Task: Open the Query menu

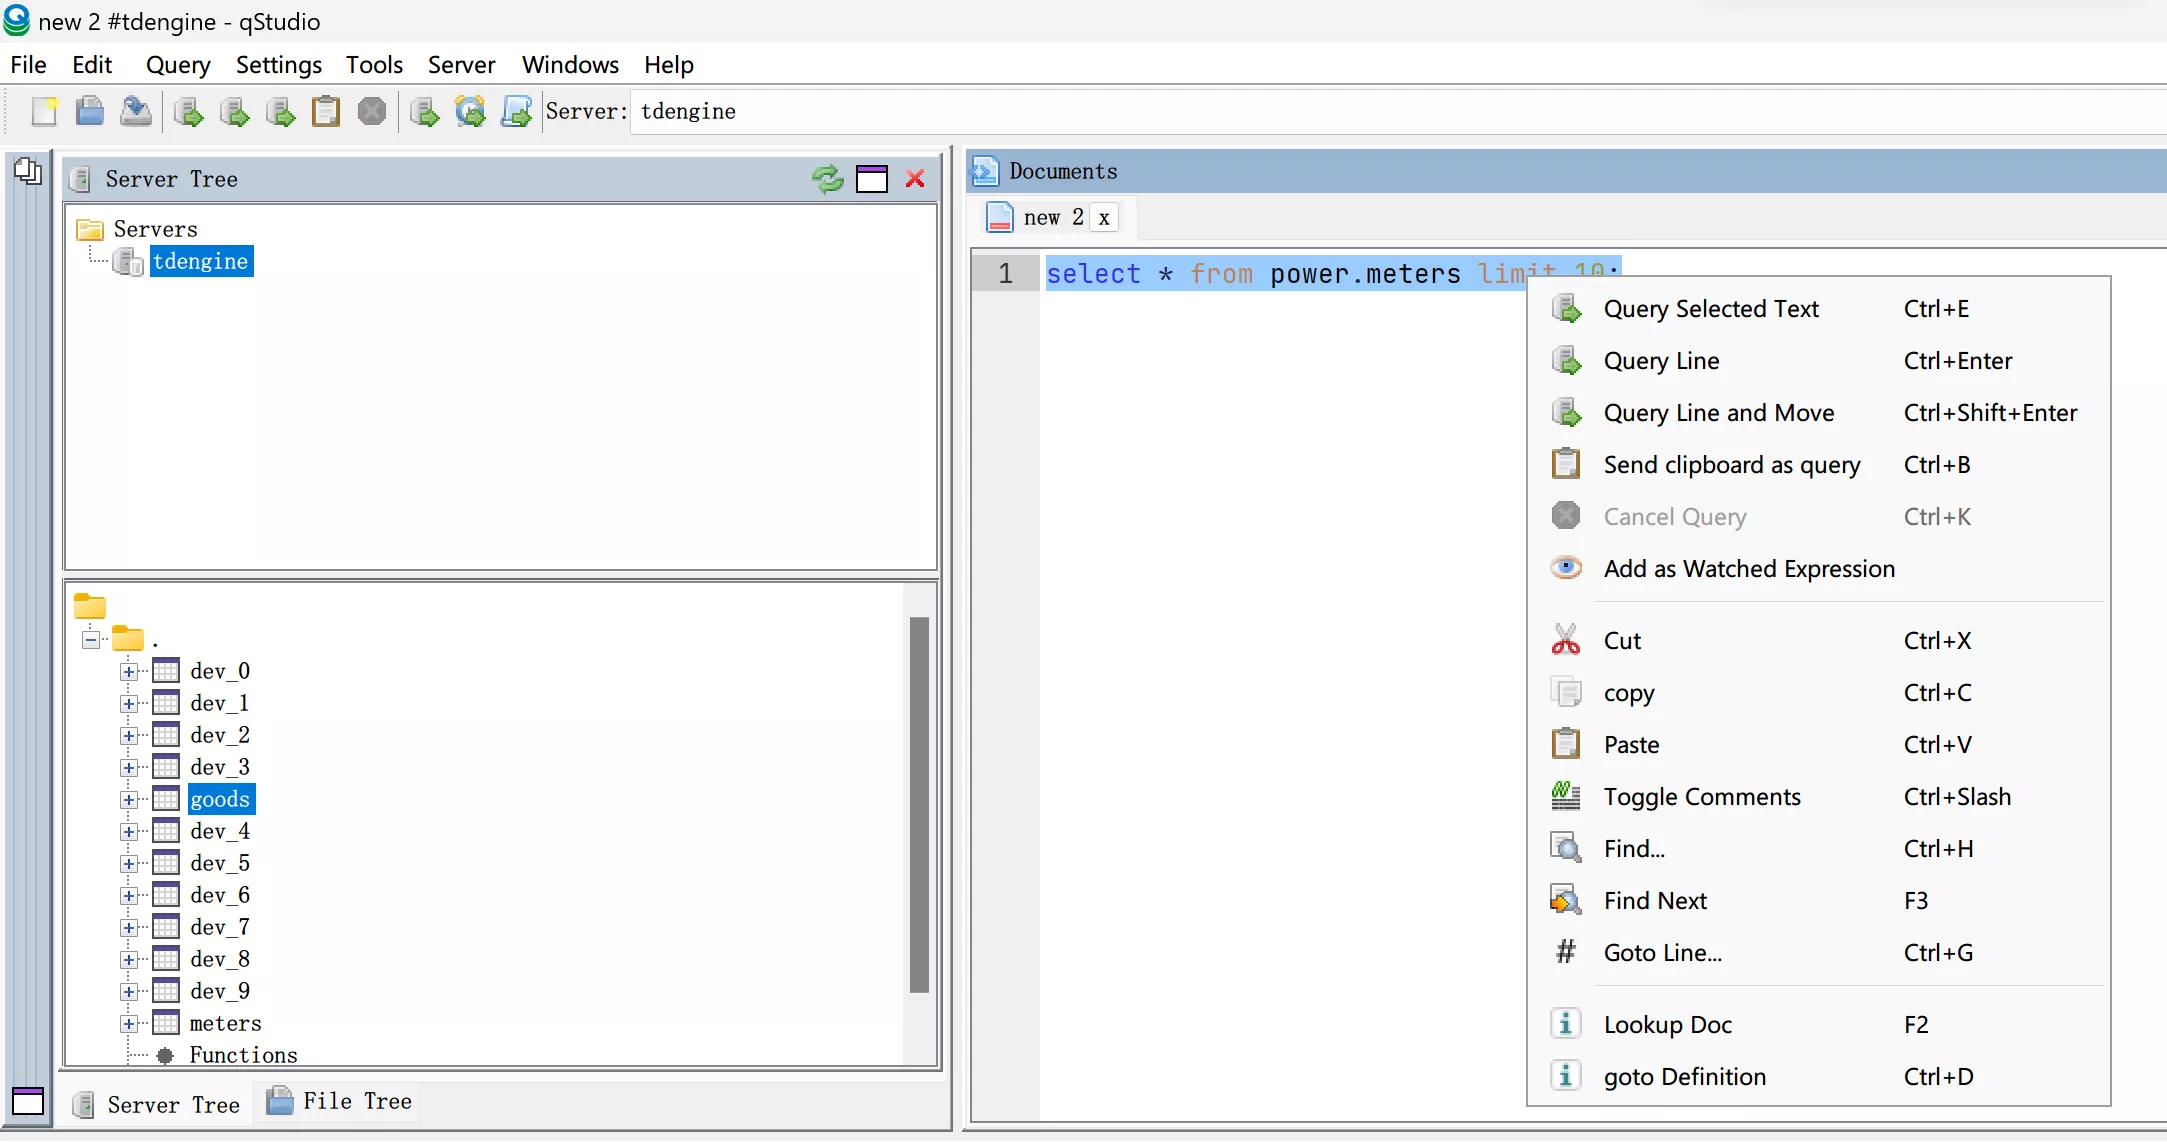Action: (x=178, y=64)
